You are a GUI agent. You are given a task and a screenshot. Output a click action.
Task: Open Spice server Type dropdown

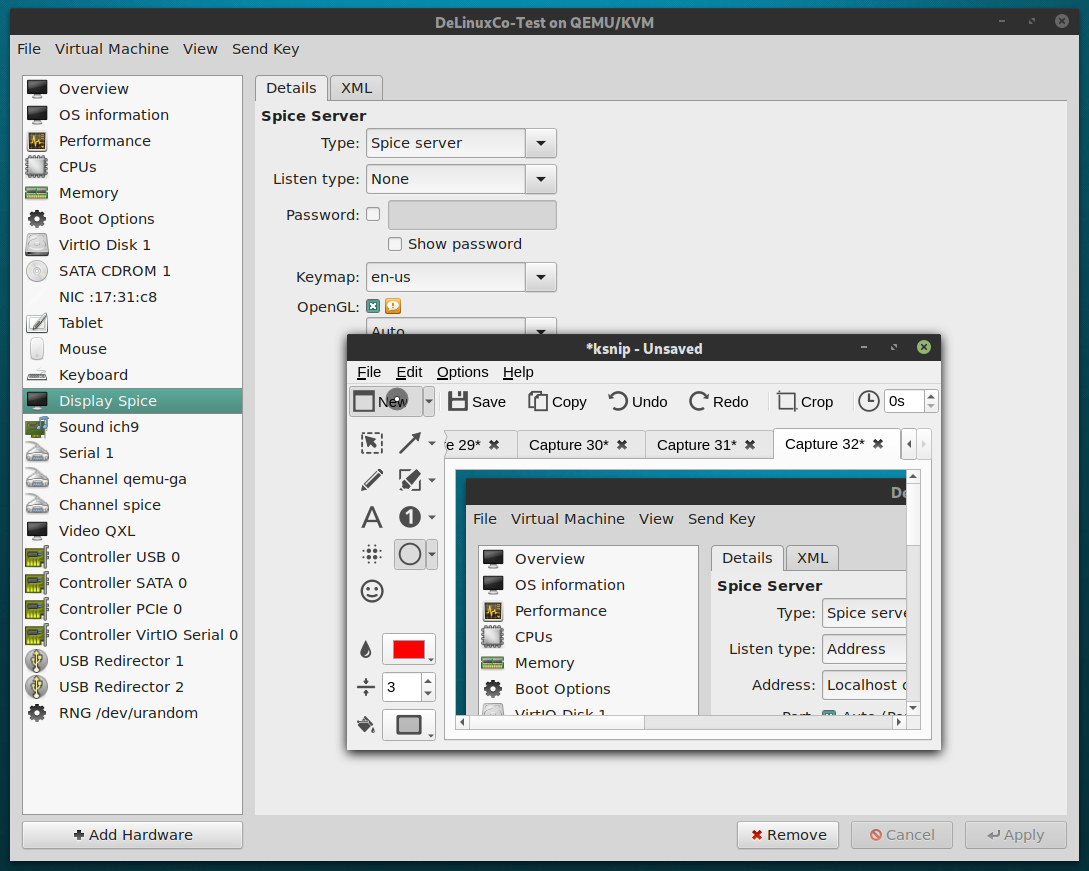coord(540,143)
